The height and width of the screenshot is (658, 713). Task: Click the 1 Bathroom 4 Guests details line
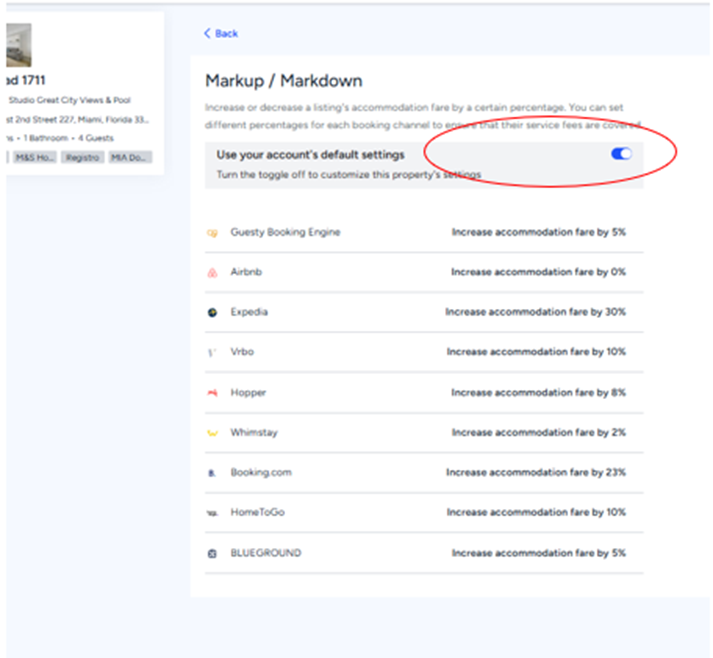coord(60,138)
